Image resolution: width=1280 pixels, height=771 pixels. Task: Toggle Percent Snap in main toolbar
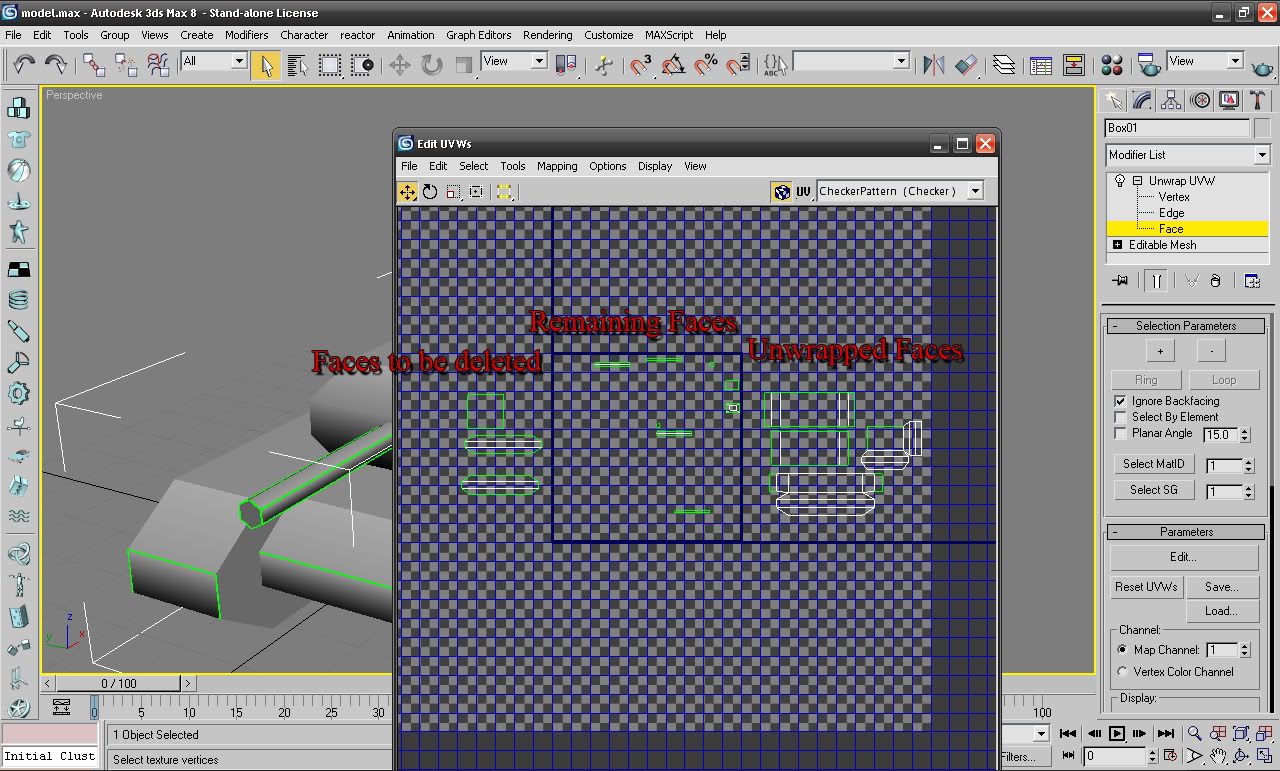click(x=706, y=65)
